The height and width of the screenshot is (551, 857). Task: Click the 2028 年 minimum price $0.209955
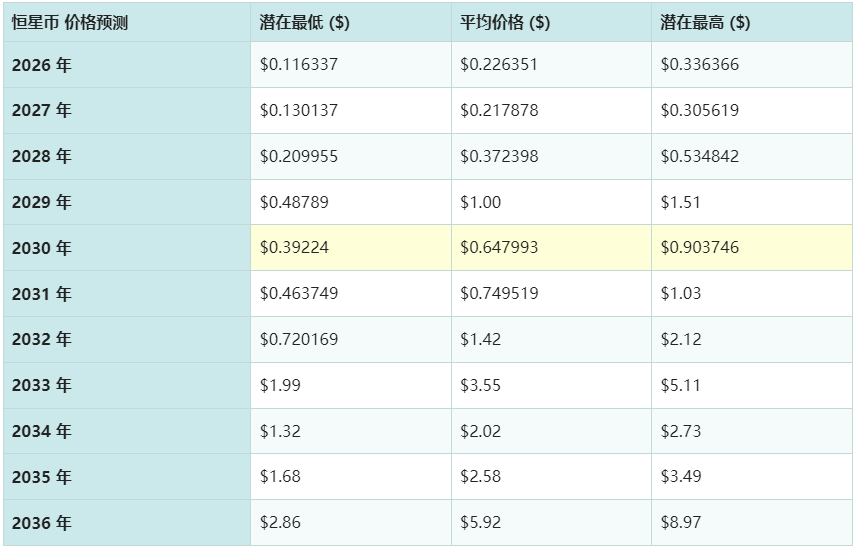[x=299, y=157]
